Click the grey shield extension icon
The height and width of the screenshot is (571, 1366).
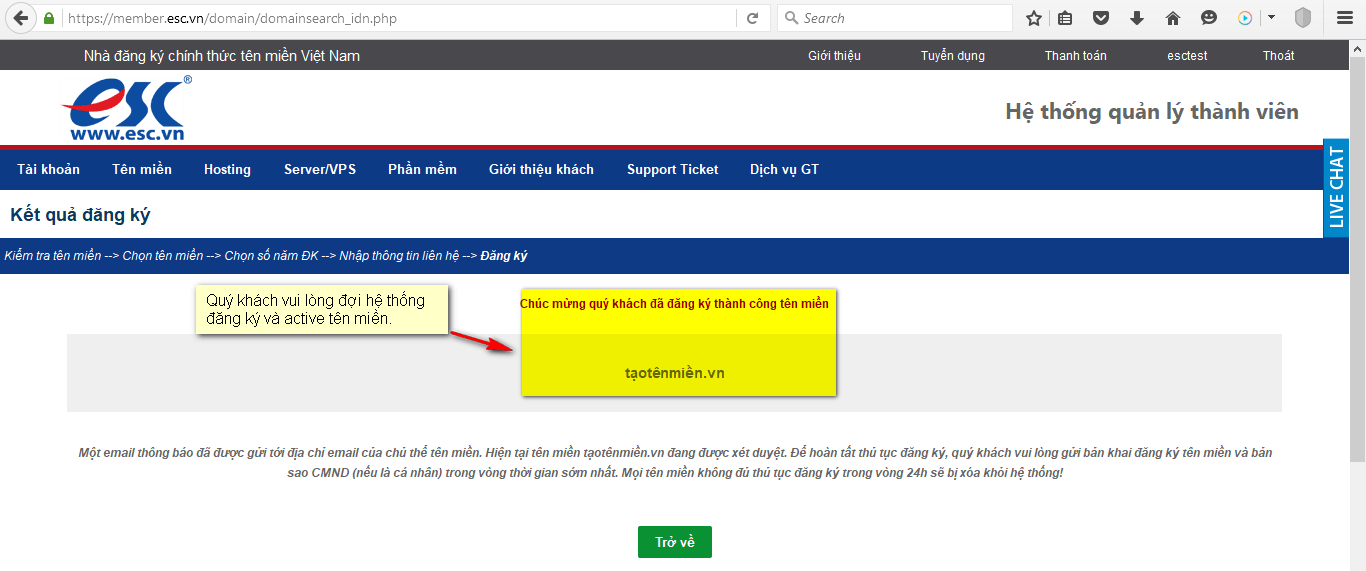(1303, 18)
